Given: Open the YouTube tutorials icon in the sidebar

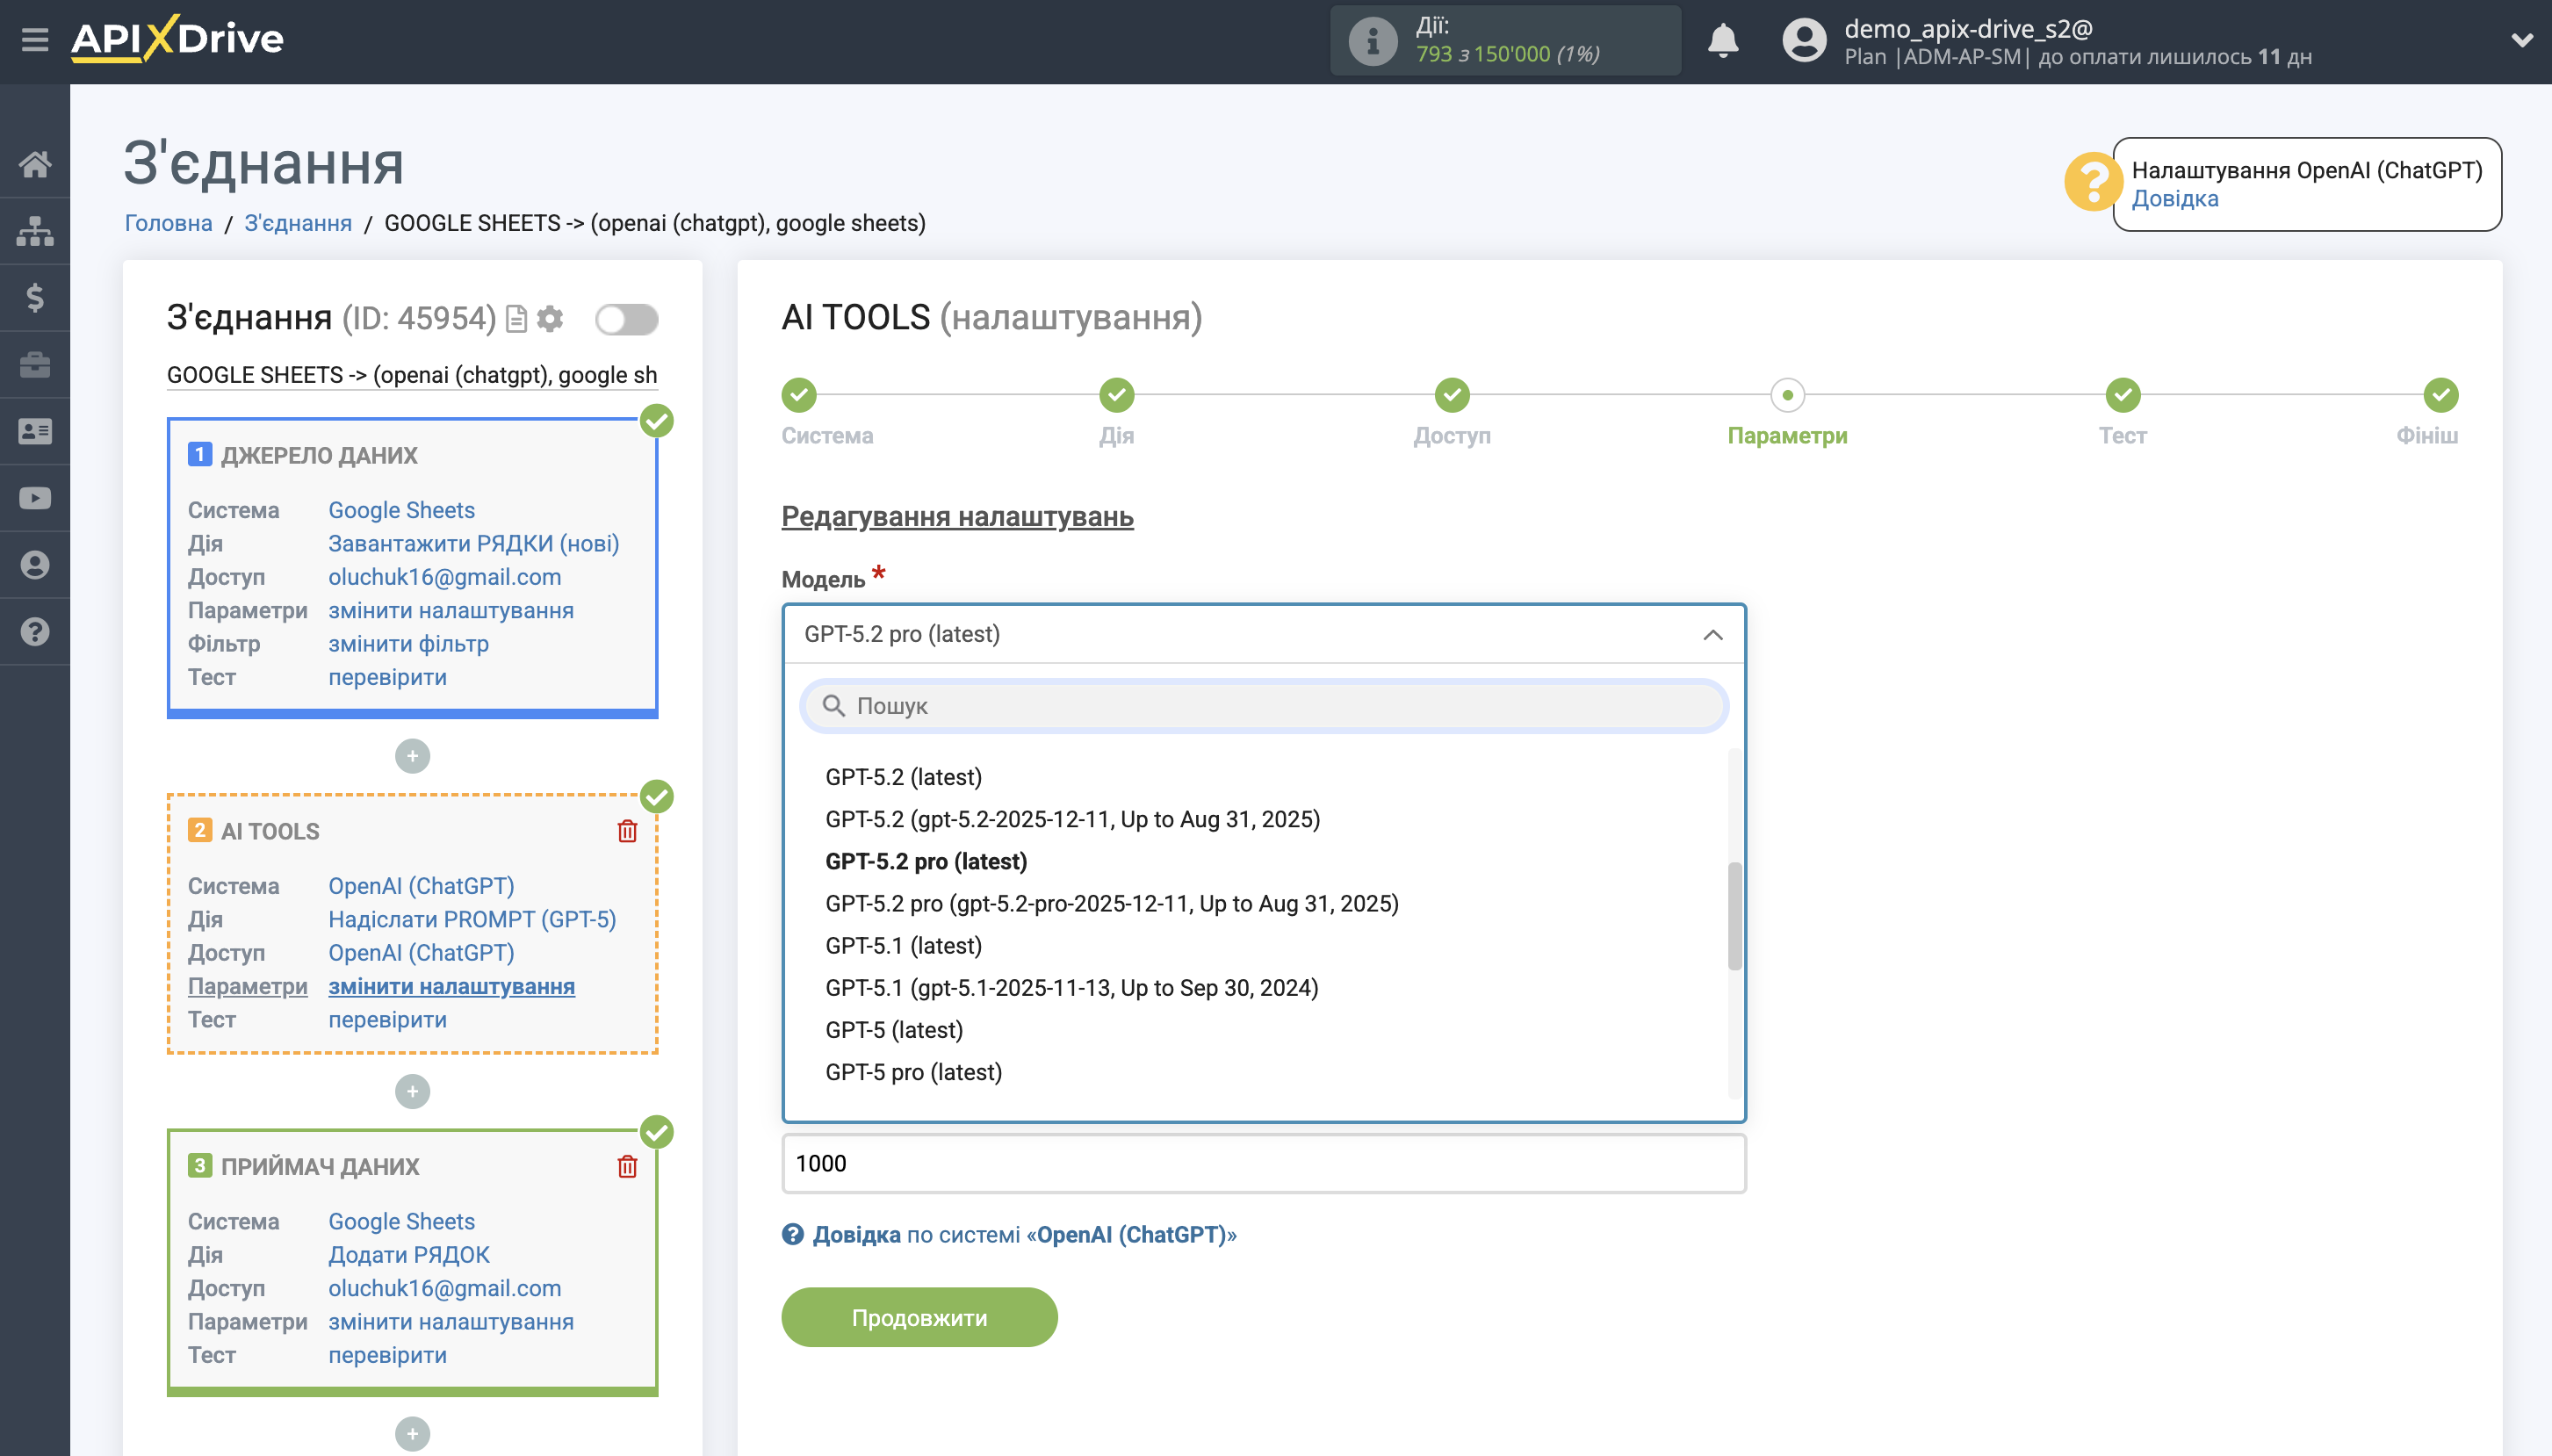Looking at the screenshot, I should (x=36, y=497).
